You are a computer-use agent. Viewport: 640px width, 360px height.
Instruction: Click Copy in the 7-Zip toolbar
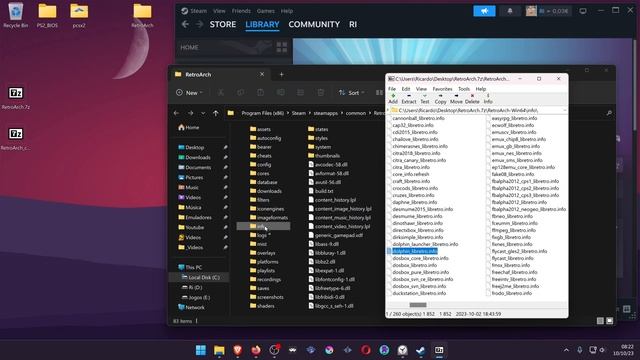[440, 98]
